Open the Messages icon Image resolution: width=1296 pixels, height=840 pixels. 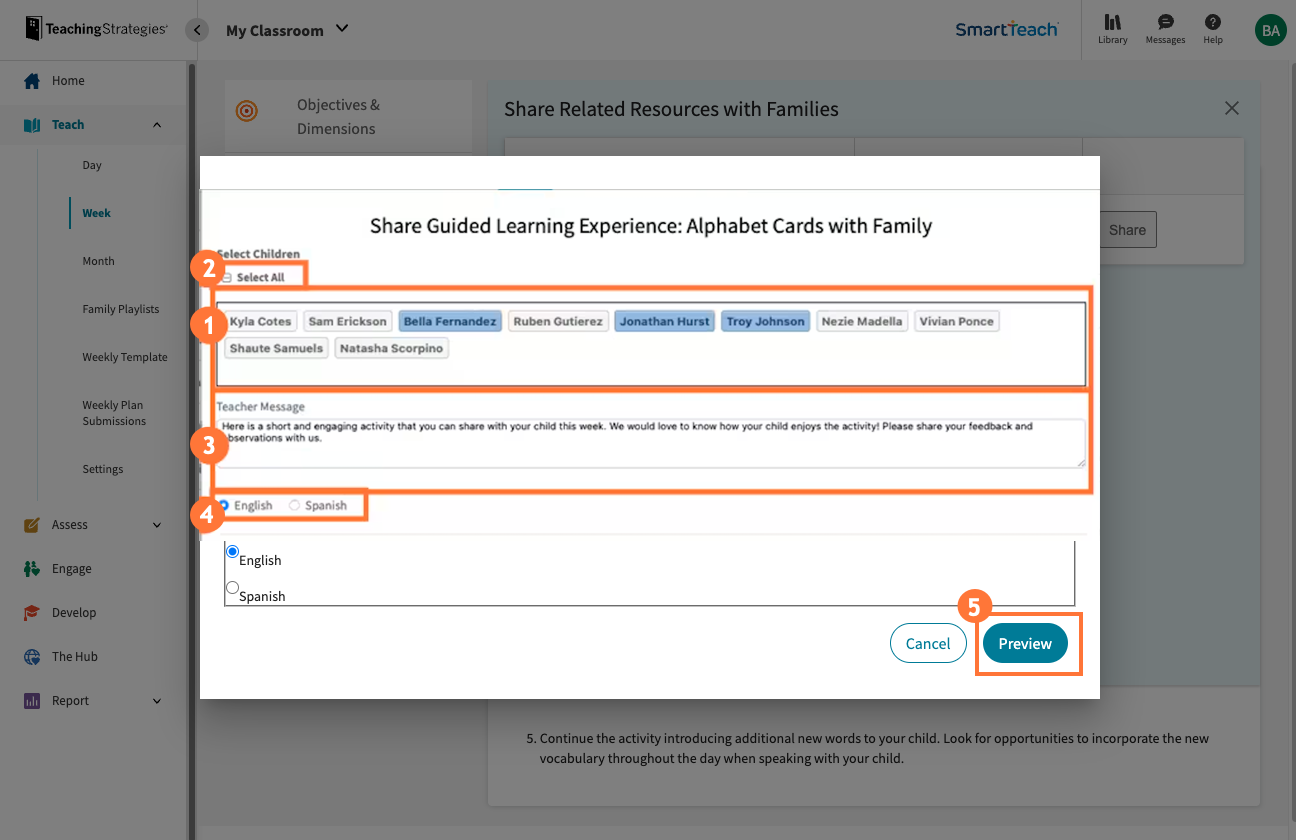[x=1165, y=22]
